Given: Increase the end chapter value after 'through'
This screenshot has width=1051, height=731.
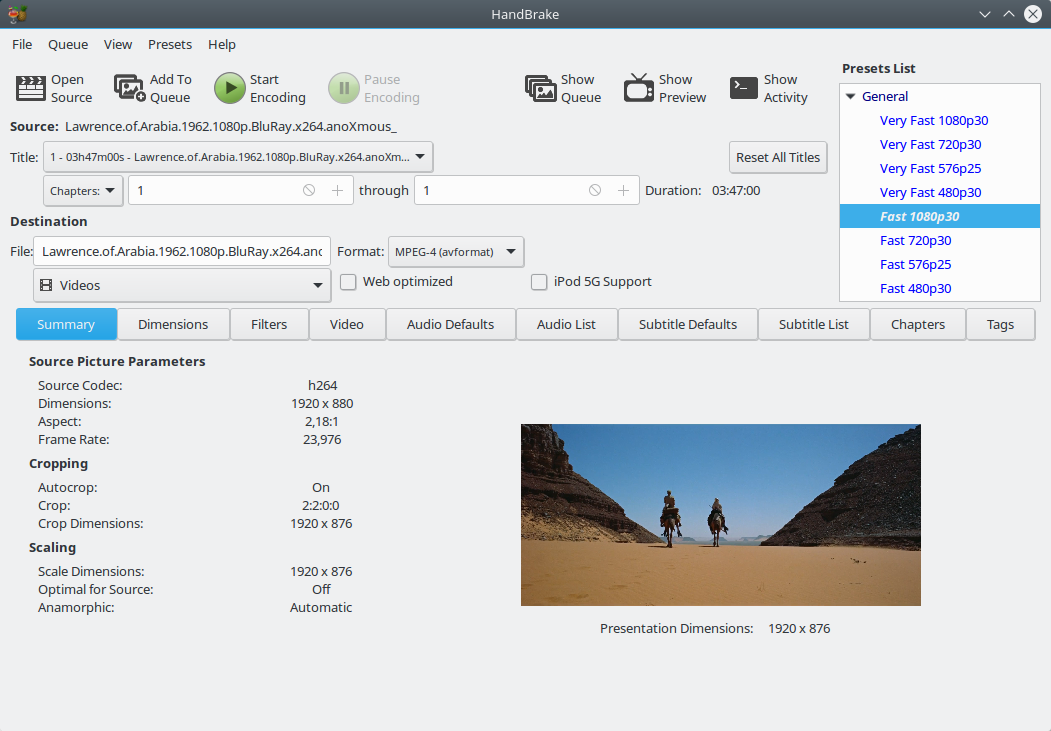Looking at the screenshot, I should tap(623, 190).
